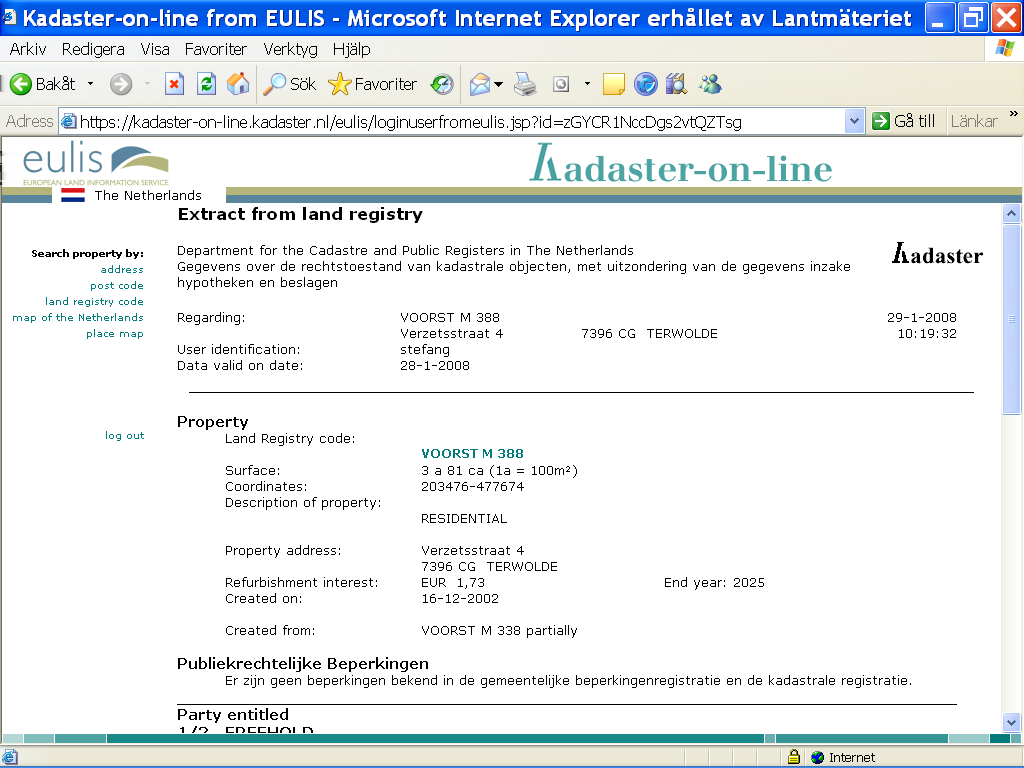This screenshot has width=1024, height=768.
Task: Click the coordinates value 203476-477674
Action: 473,487
